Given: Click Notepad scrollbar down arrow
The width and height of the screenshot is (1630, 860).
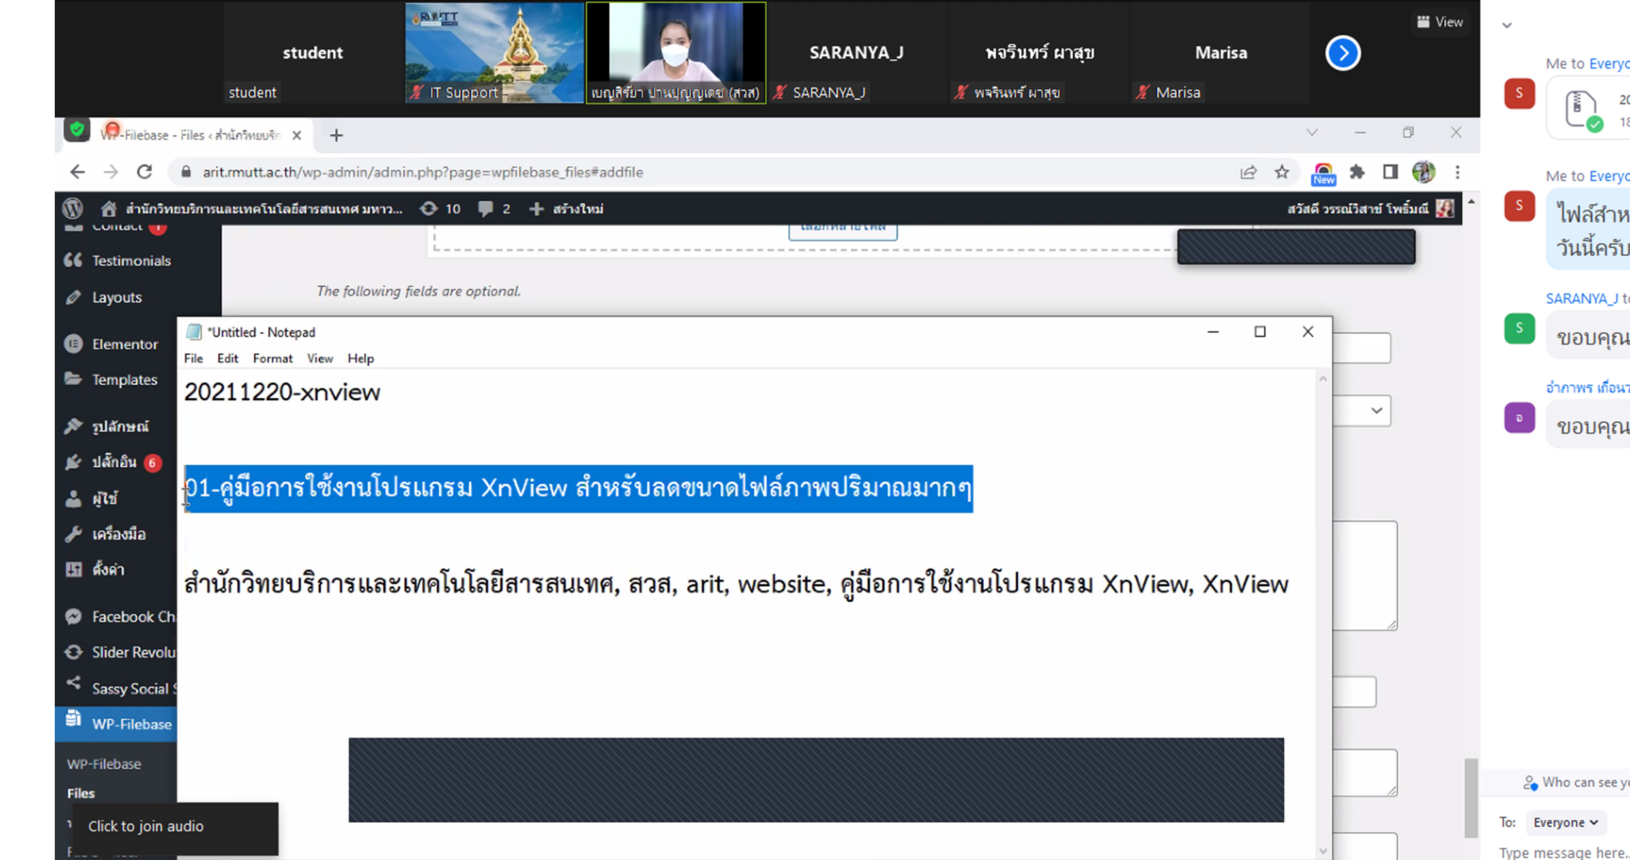Looking at the screenshot, I should click(x=1323, y=851).
